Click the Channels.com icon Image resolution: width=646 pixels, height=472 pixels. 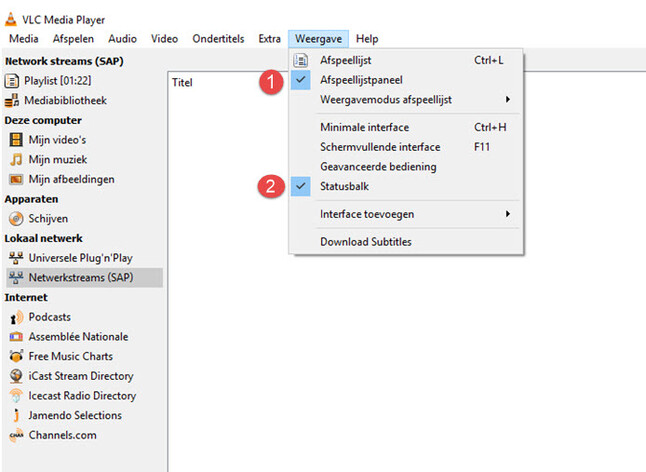(16, 435)
